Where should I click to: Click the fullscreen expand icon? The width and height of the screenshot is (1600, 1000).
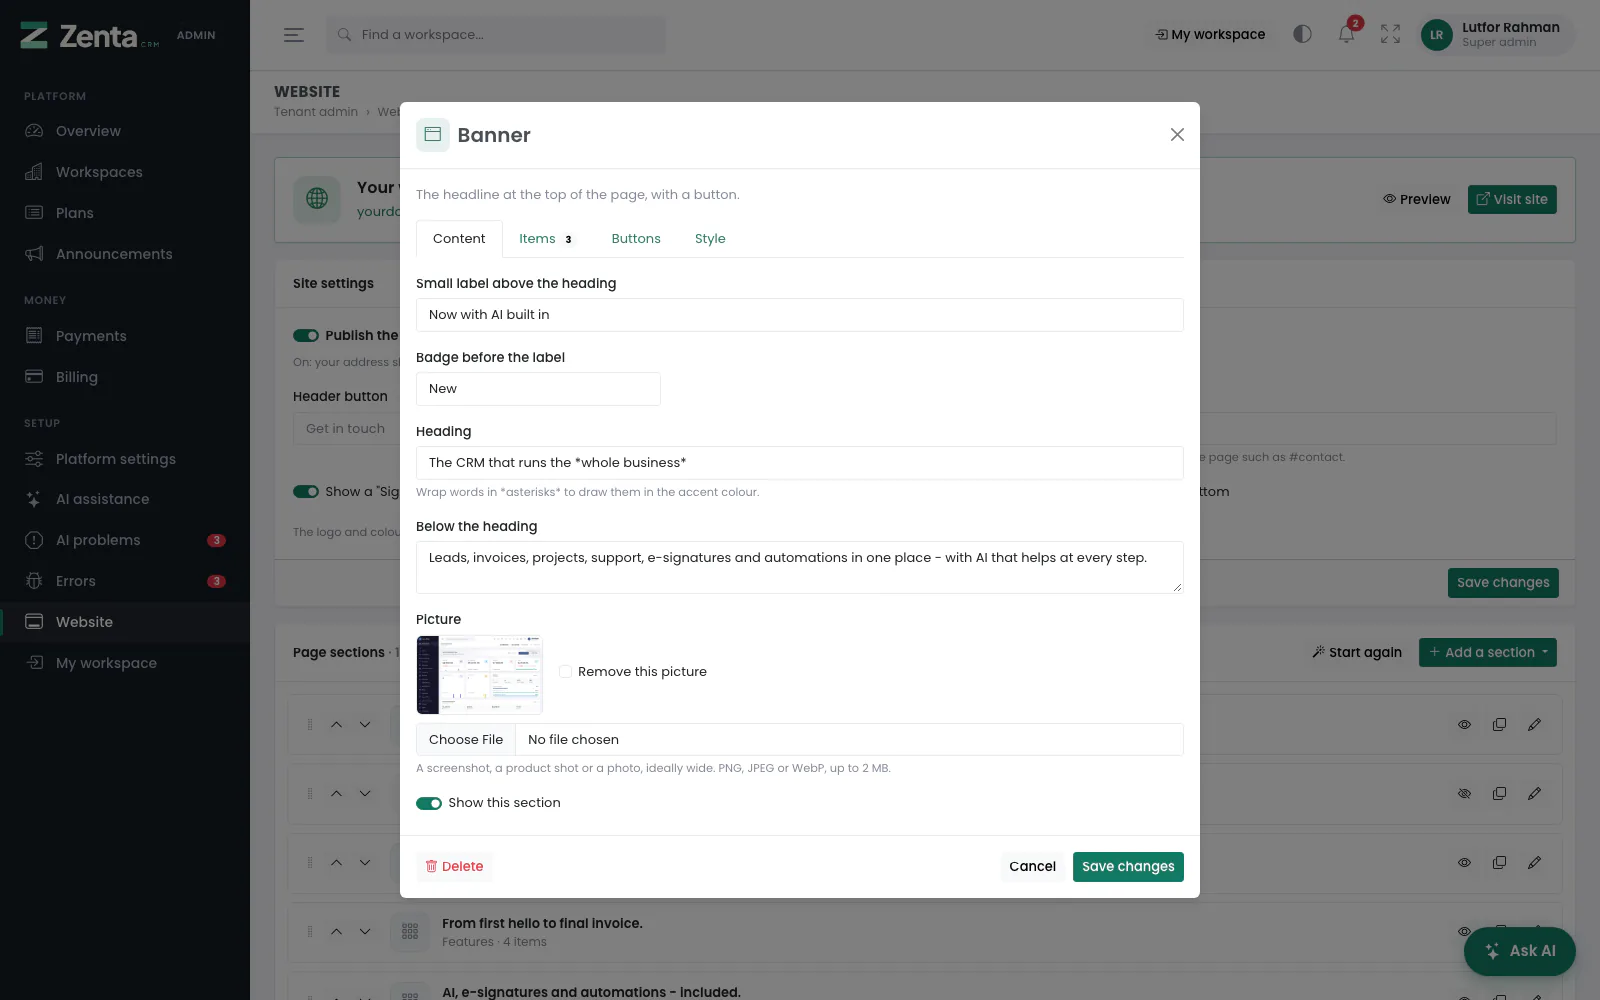pyautogui.click(x=1390, y=34)
